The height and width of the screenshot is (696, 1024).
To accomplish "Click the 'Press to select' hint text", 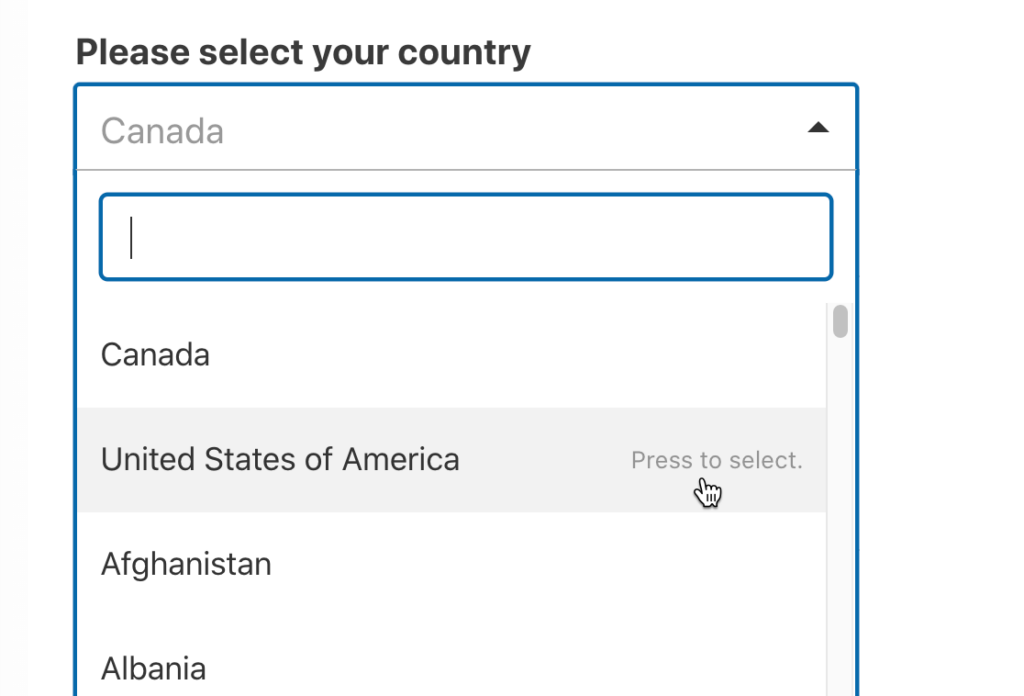I will 716,460.
